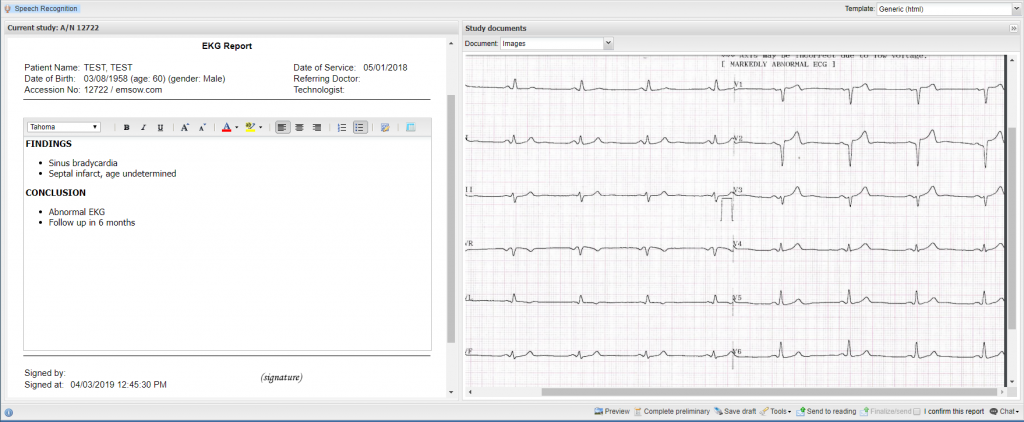Click the Preview picture icon
The image size is (1024, 422).
coord(598,412)
